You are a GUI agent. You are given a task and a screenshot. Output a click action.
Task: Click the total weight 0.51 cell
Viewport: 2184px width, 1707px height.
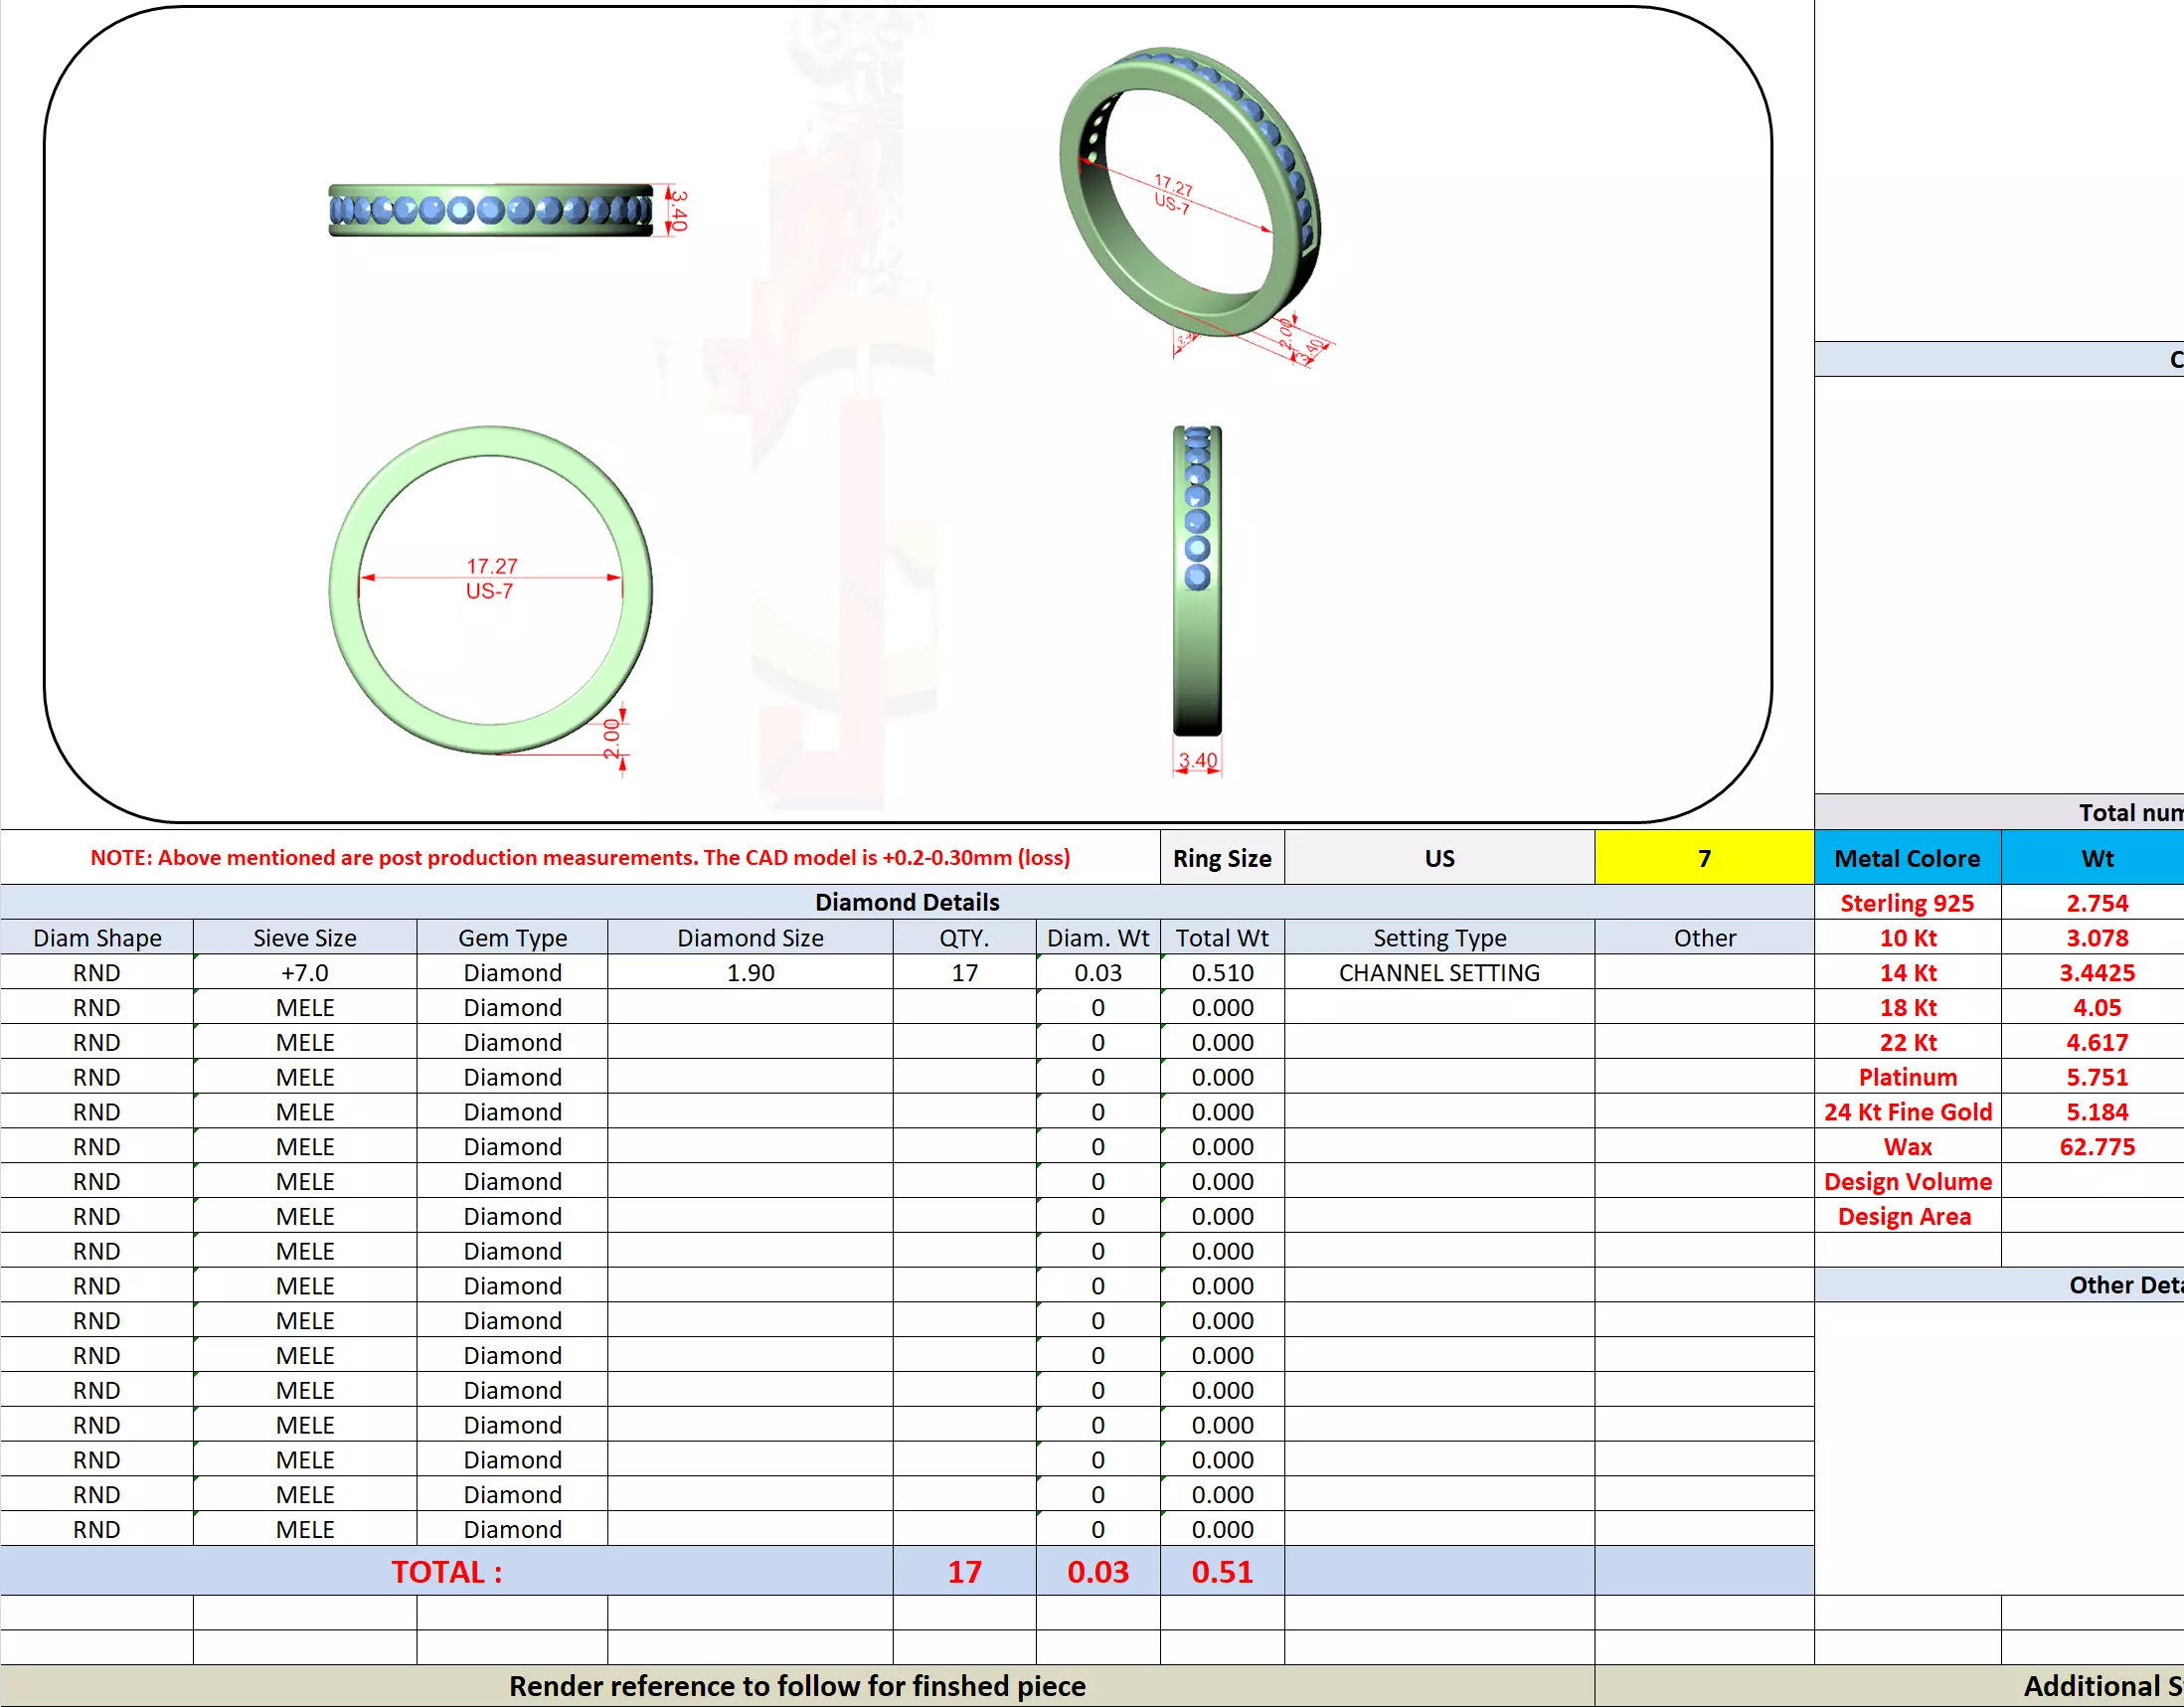tap(1221, 1571)
